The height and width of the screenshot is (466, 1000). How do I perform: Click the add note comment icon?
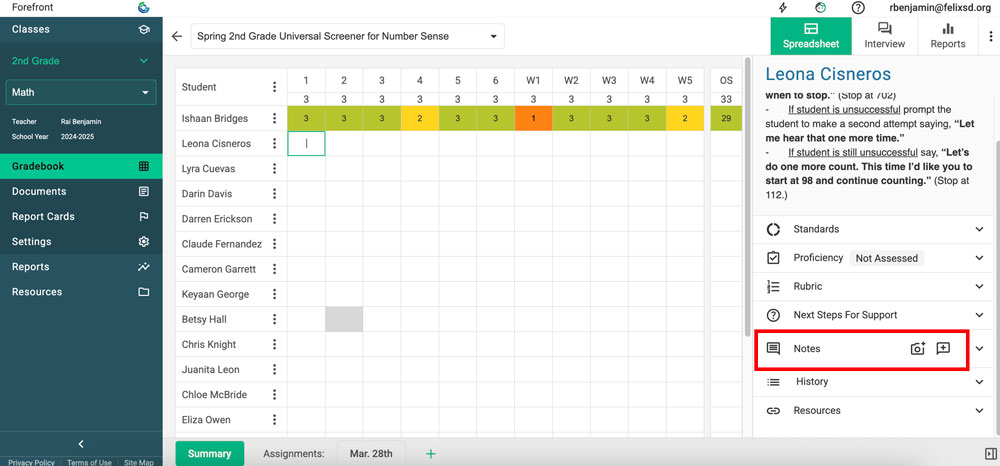click(x=943, y=349)
